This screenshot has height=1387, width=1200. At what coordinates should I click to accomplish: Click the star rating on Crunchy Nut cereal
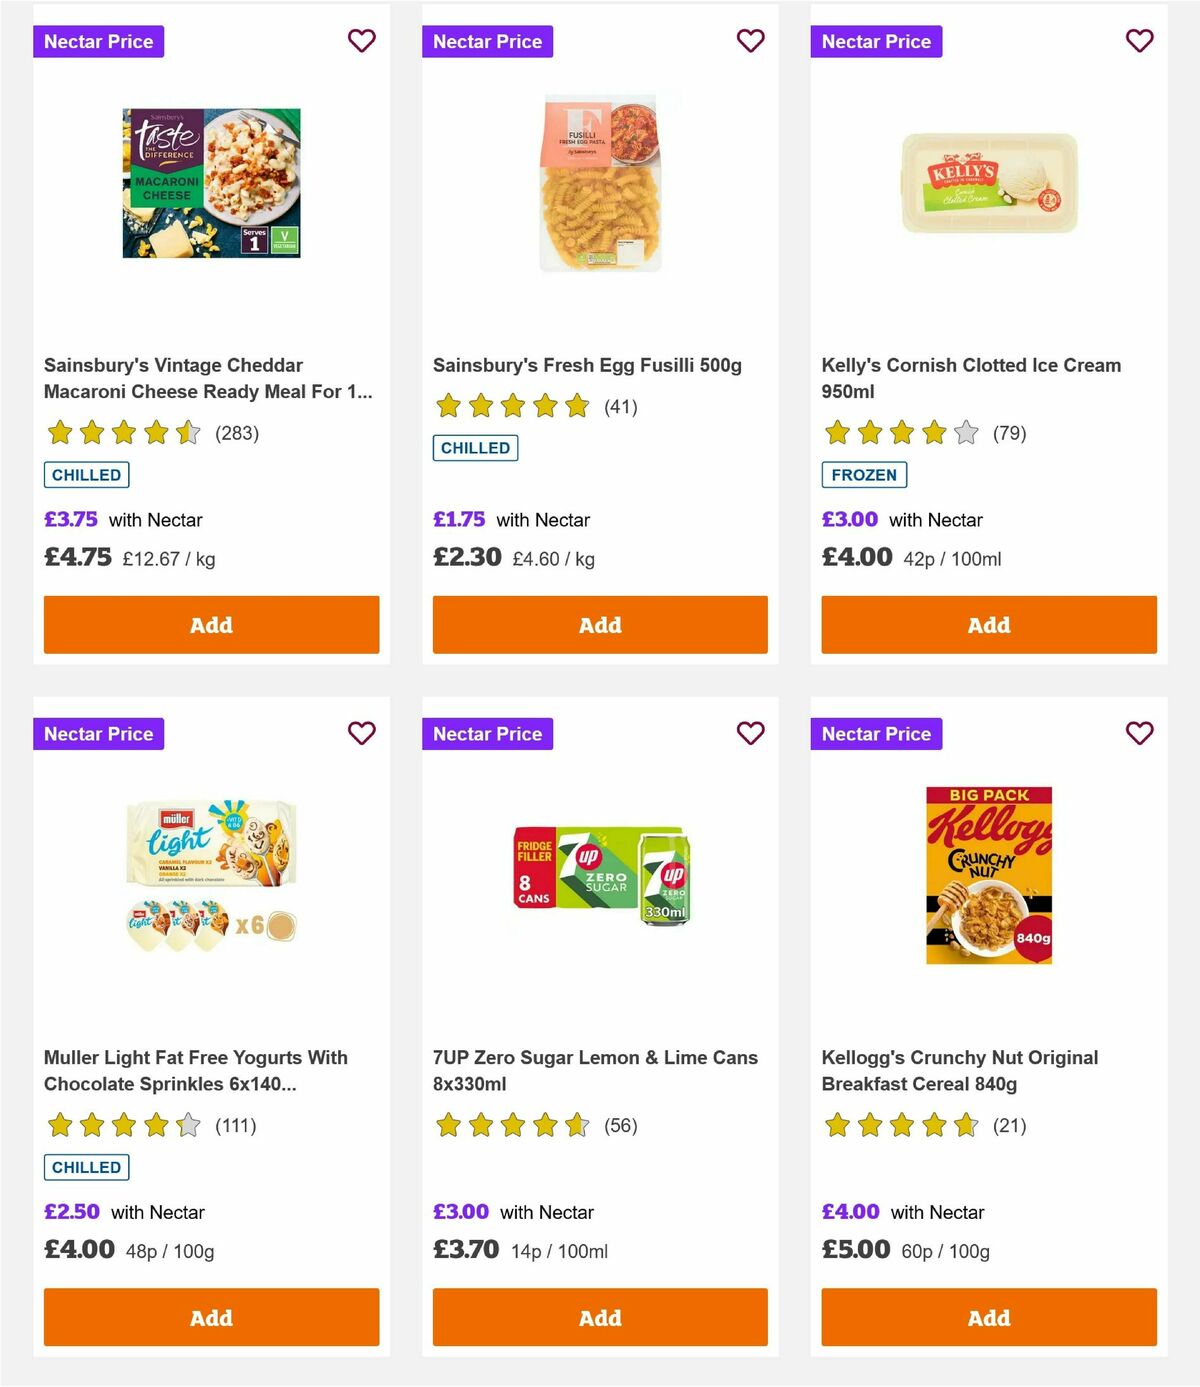[900, 1125]
